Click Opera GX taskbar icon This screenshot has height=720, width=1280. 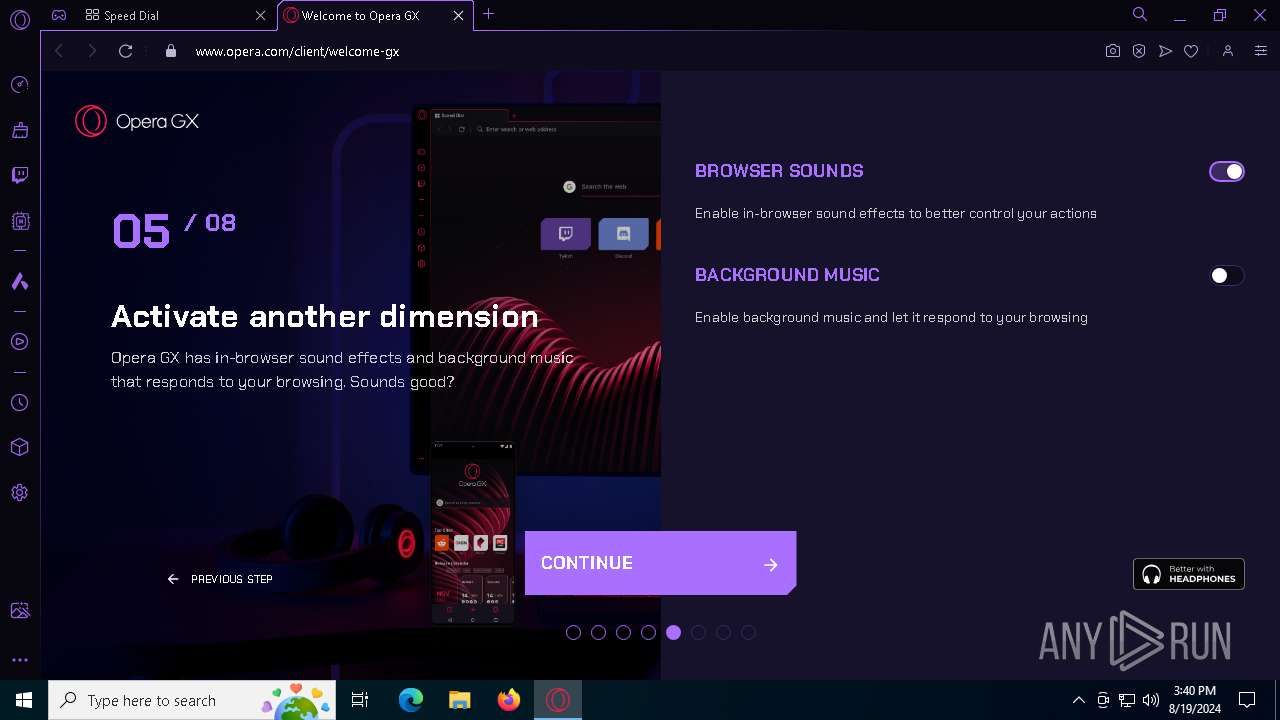558,700
